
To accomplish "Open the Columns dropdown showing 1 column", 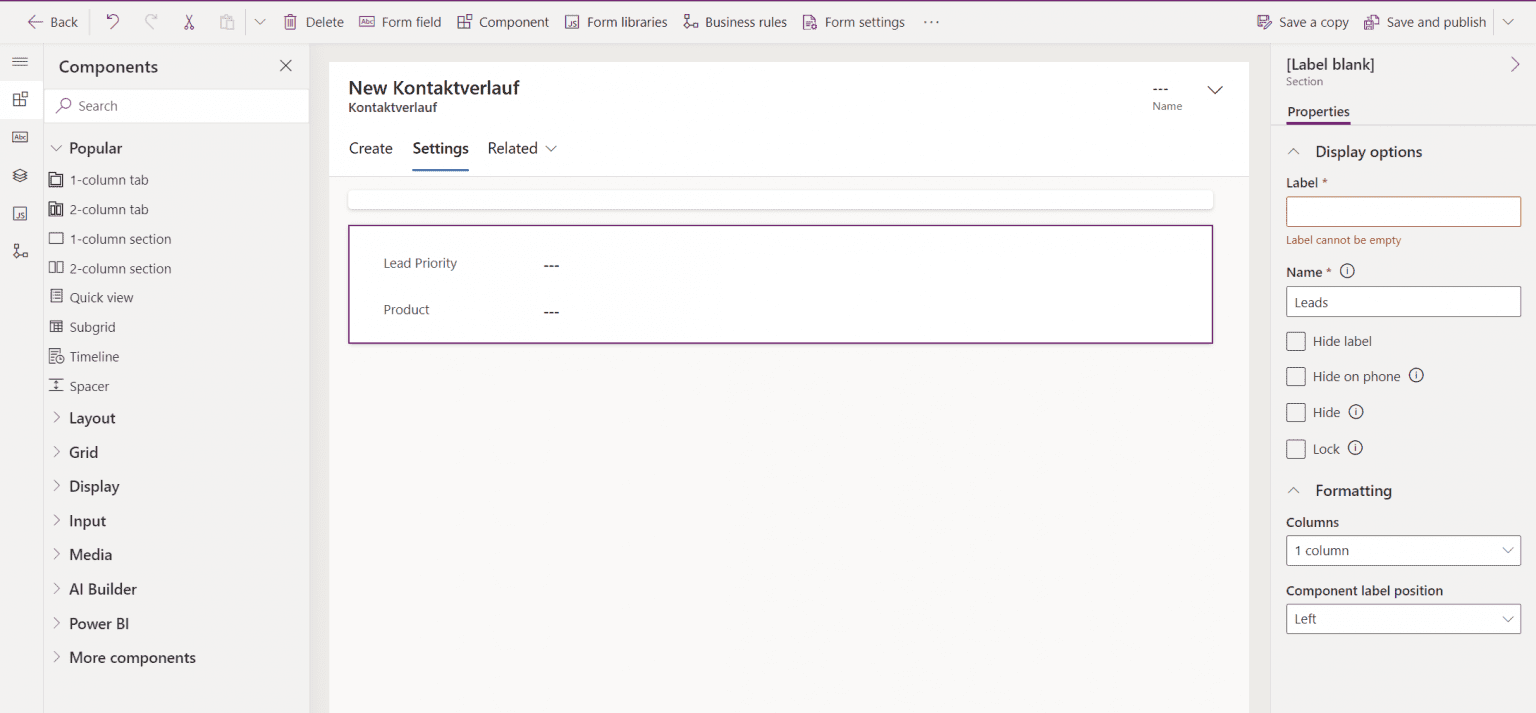I will (1402, 550).
